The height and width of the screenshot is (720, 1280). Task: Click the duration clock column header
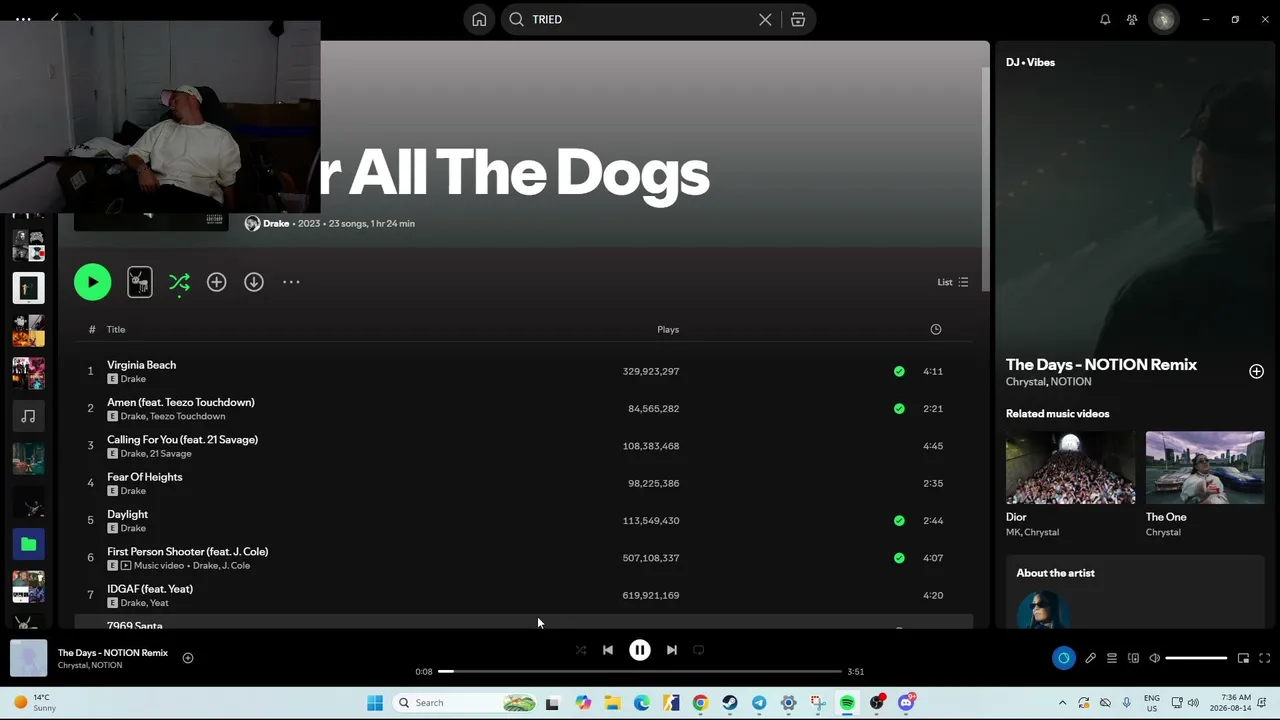(936, 329)
